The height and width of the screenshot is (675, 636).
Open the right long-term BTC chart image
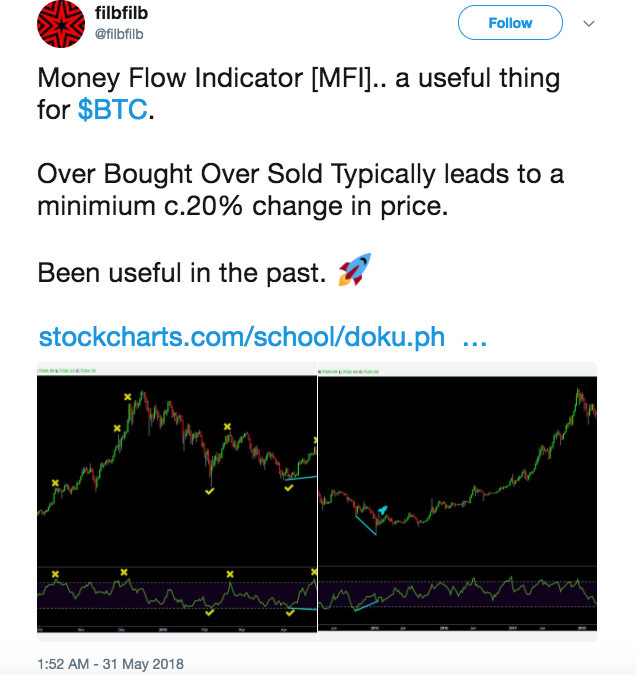click(x=457, y=502)
